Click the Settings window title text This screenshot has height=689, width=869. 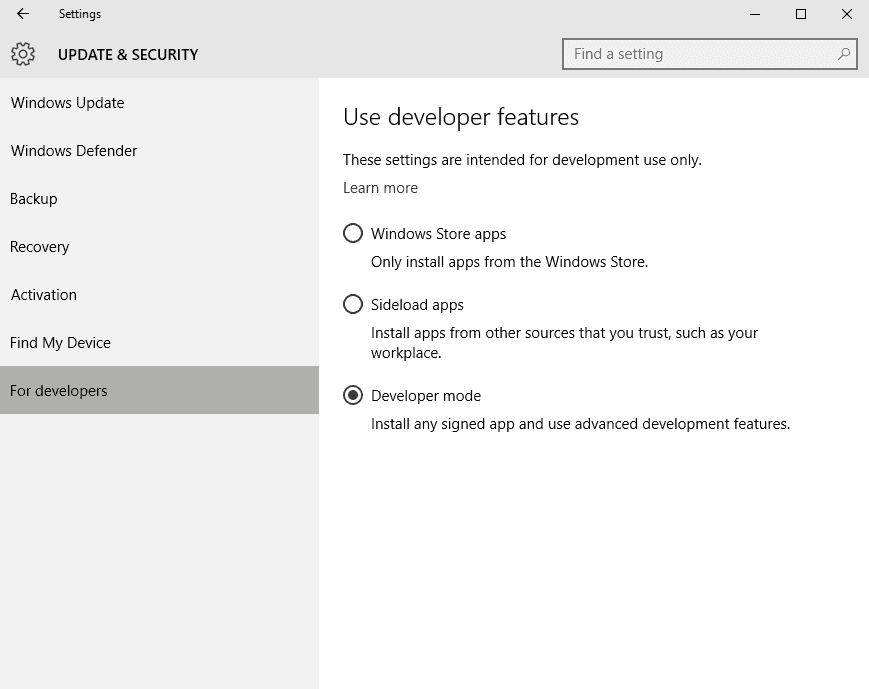click(80, 14)
